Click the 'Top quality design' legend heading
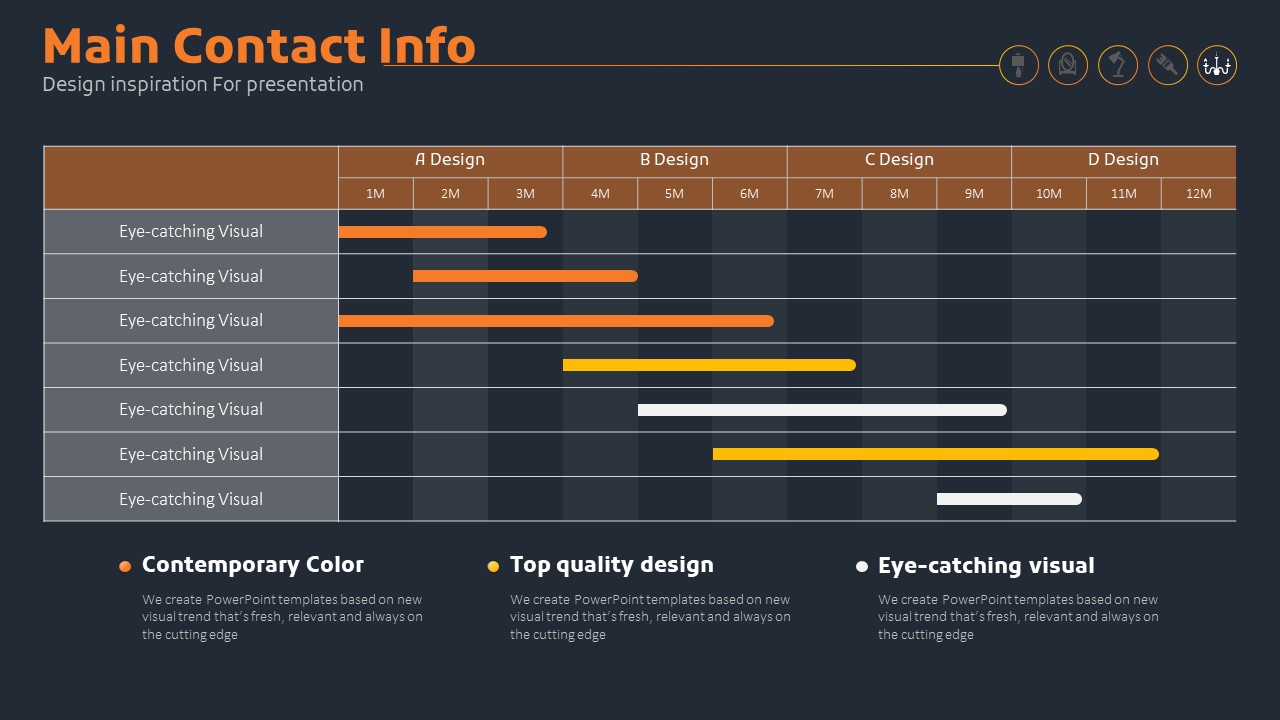This screenshot has width=1280, height=720. 612,565
